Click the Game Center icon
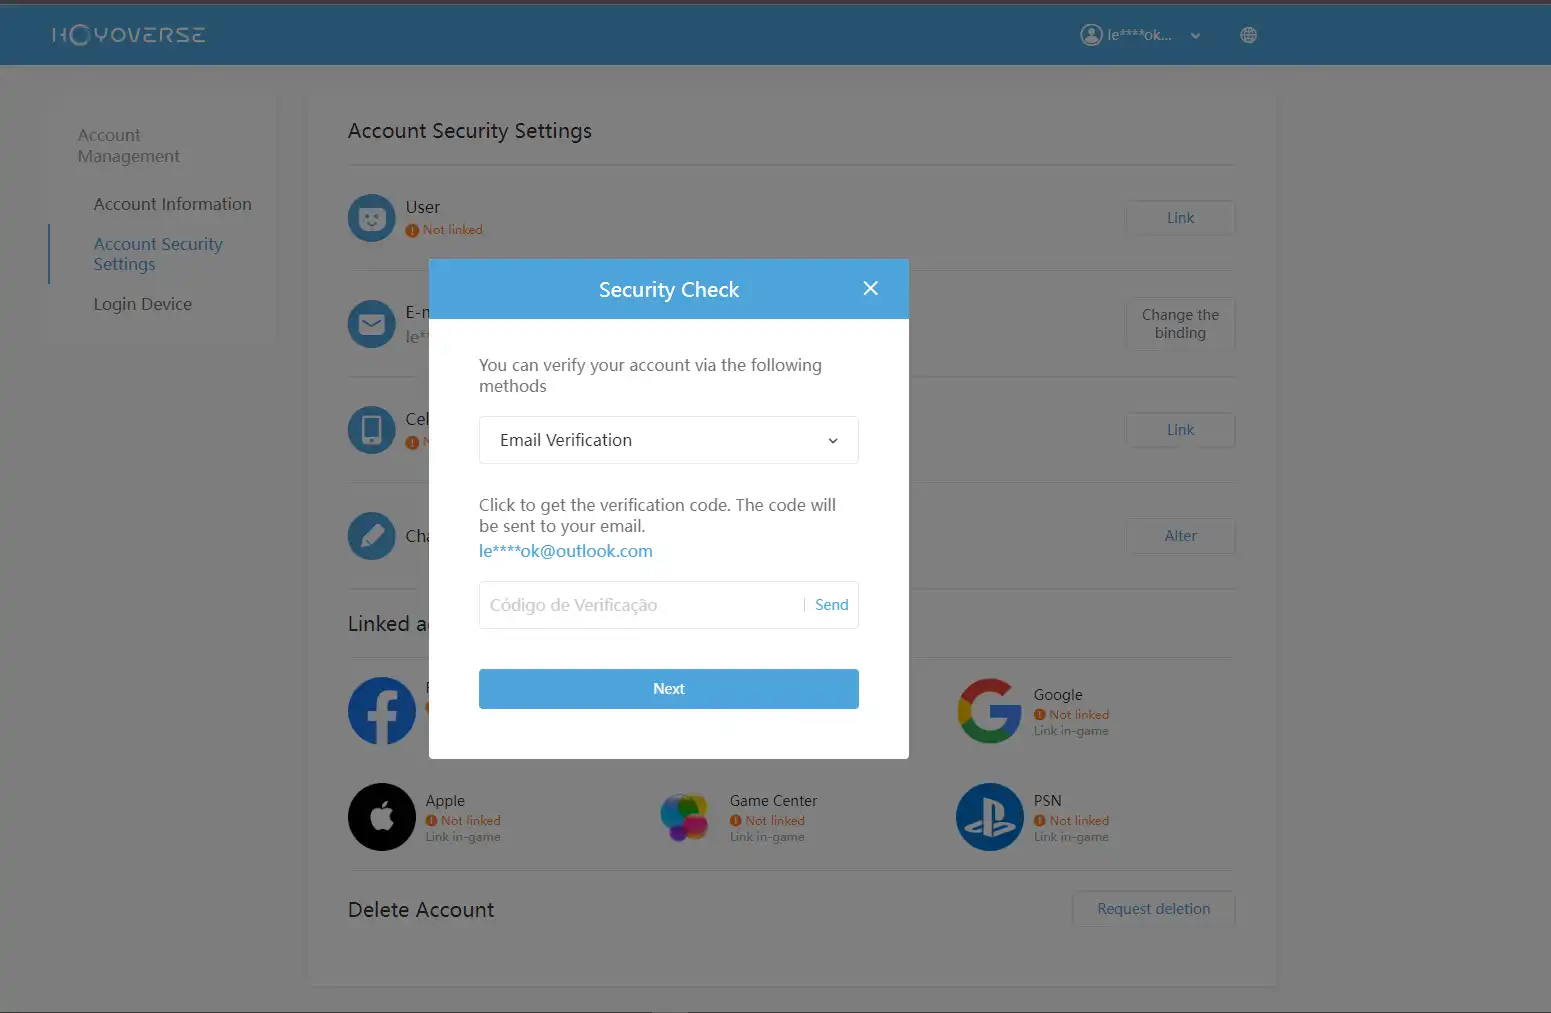This screenshot has width=1551, height=1013. click(685, 817)
